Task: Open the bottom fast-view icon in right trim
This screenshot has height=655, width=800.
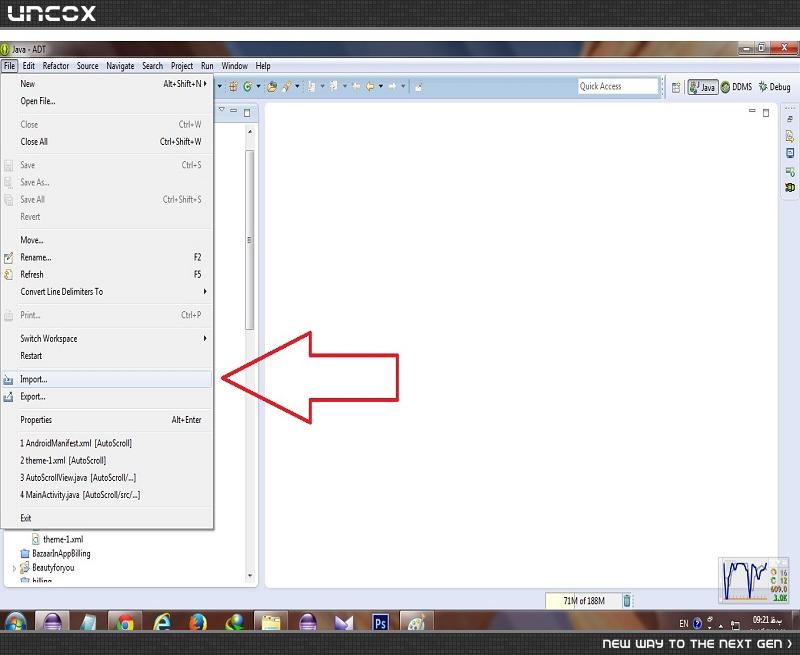Action: coord(790,187)
